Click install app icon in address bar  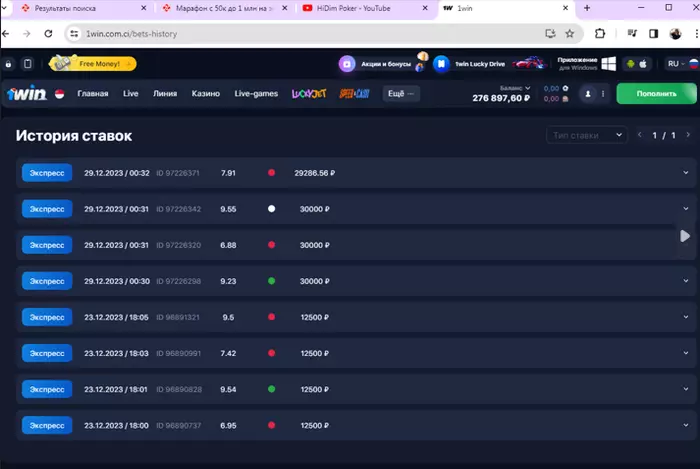point(550,34)
